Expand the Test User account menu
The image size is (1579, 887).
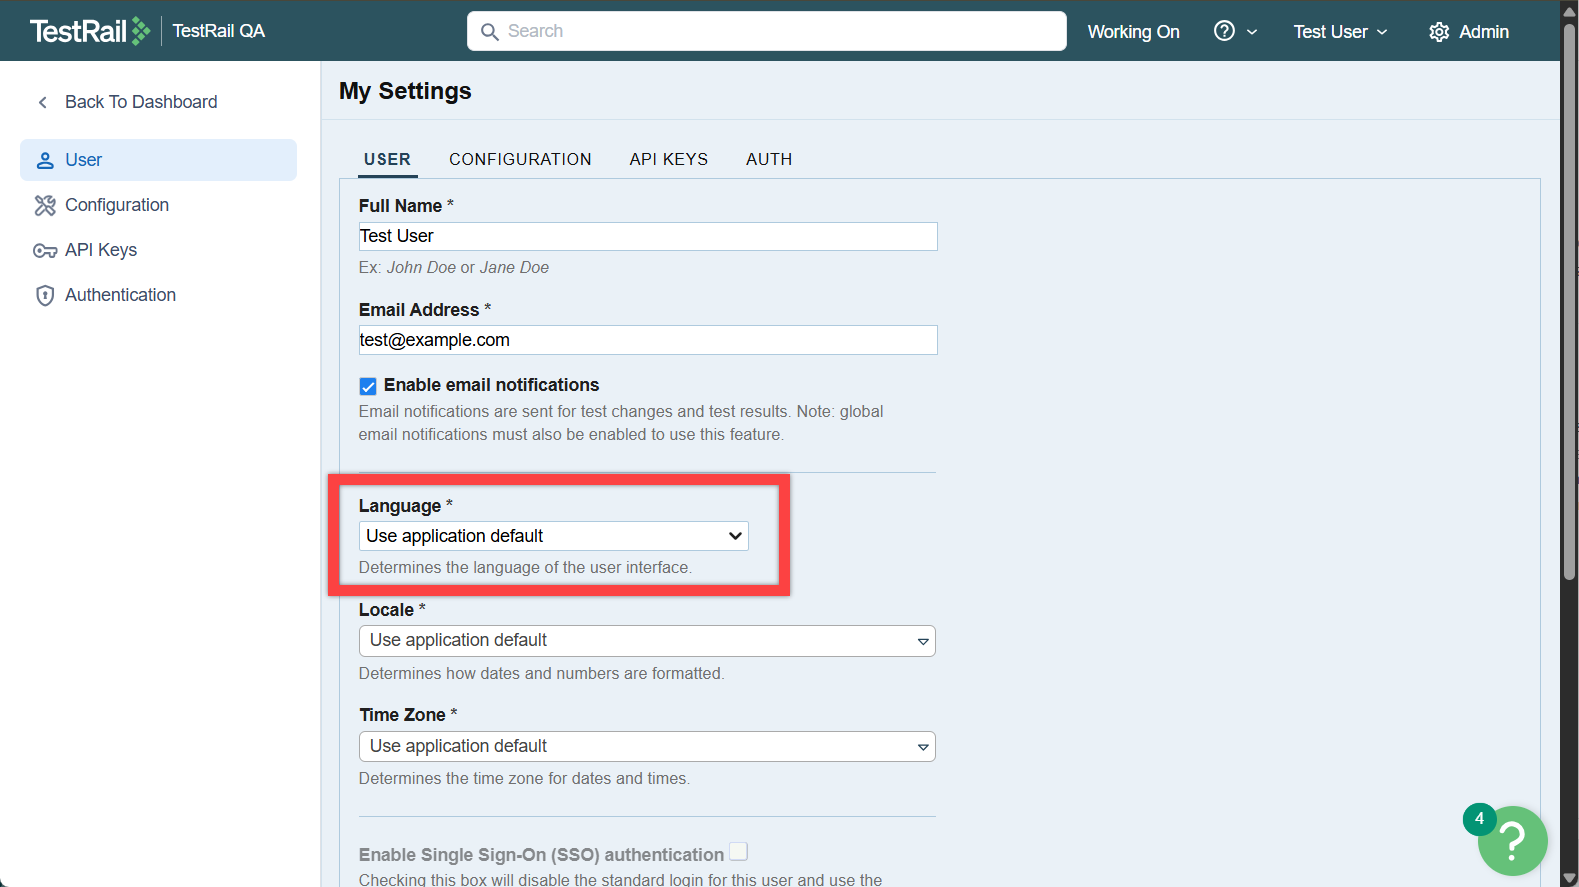click(1339, 32)
